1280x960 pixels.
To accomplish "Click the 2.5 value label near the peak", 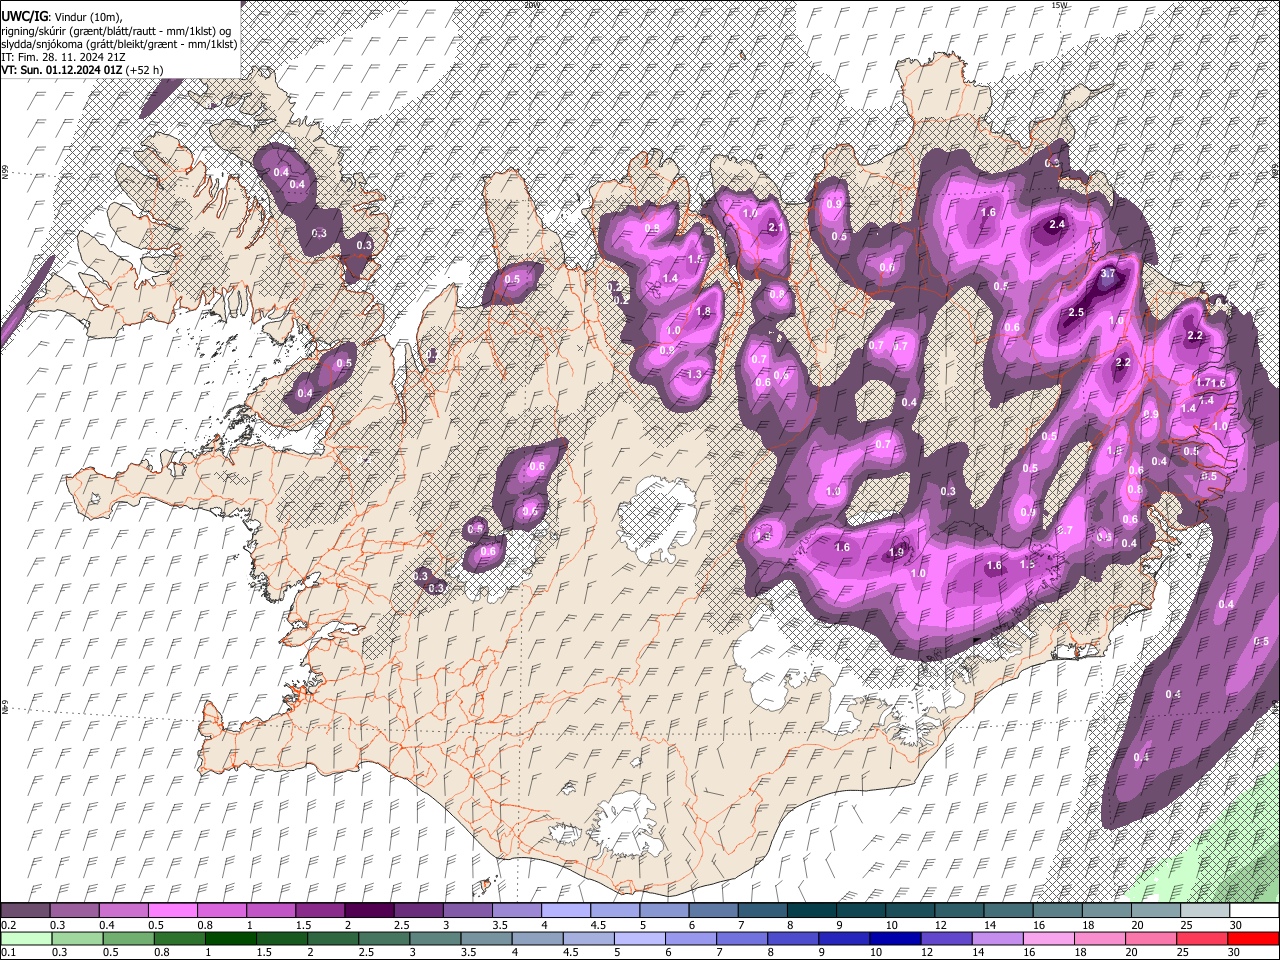I will [x=1076, y=313].
